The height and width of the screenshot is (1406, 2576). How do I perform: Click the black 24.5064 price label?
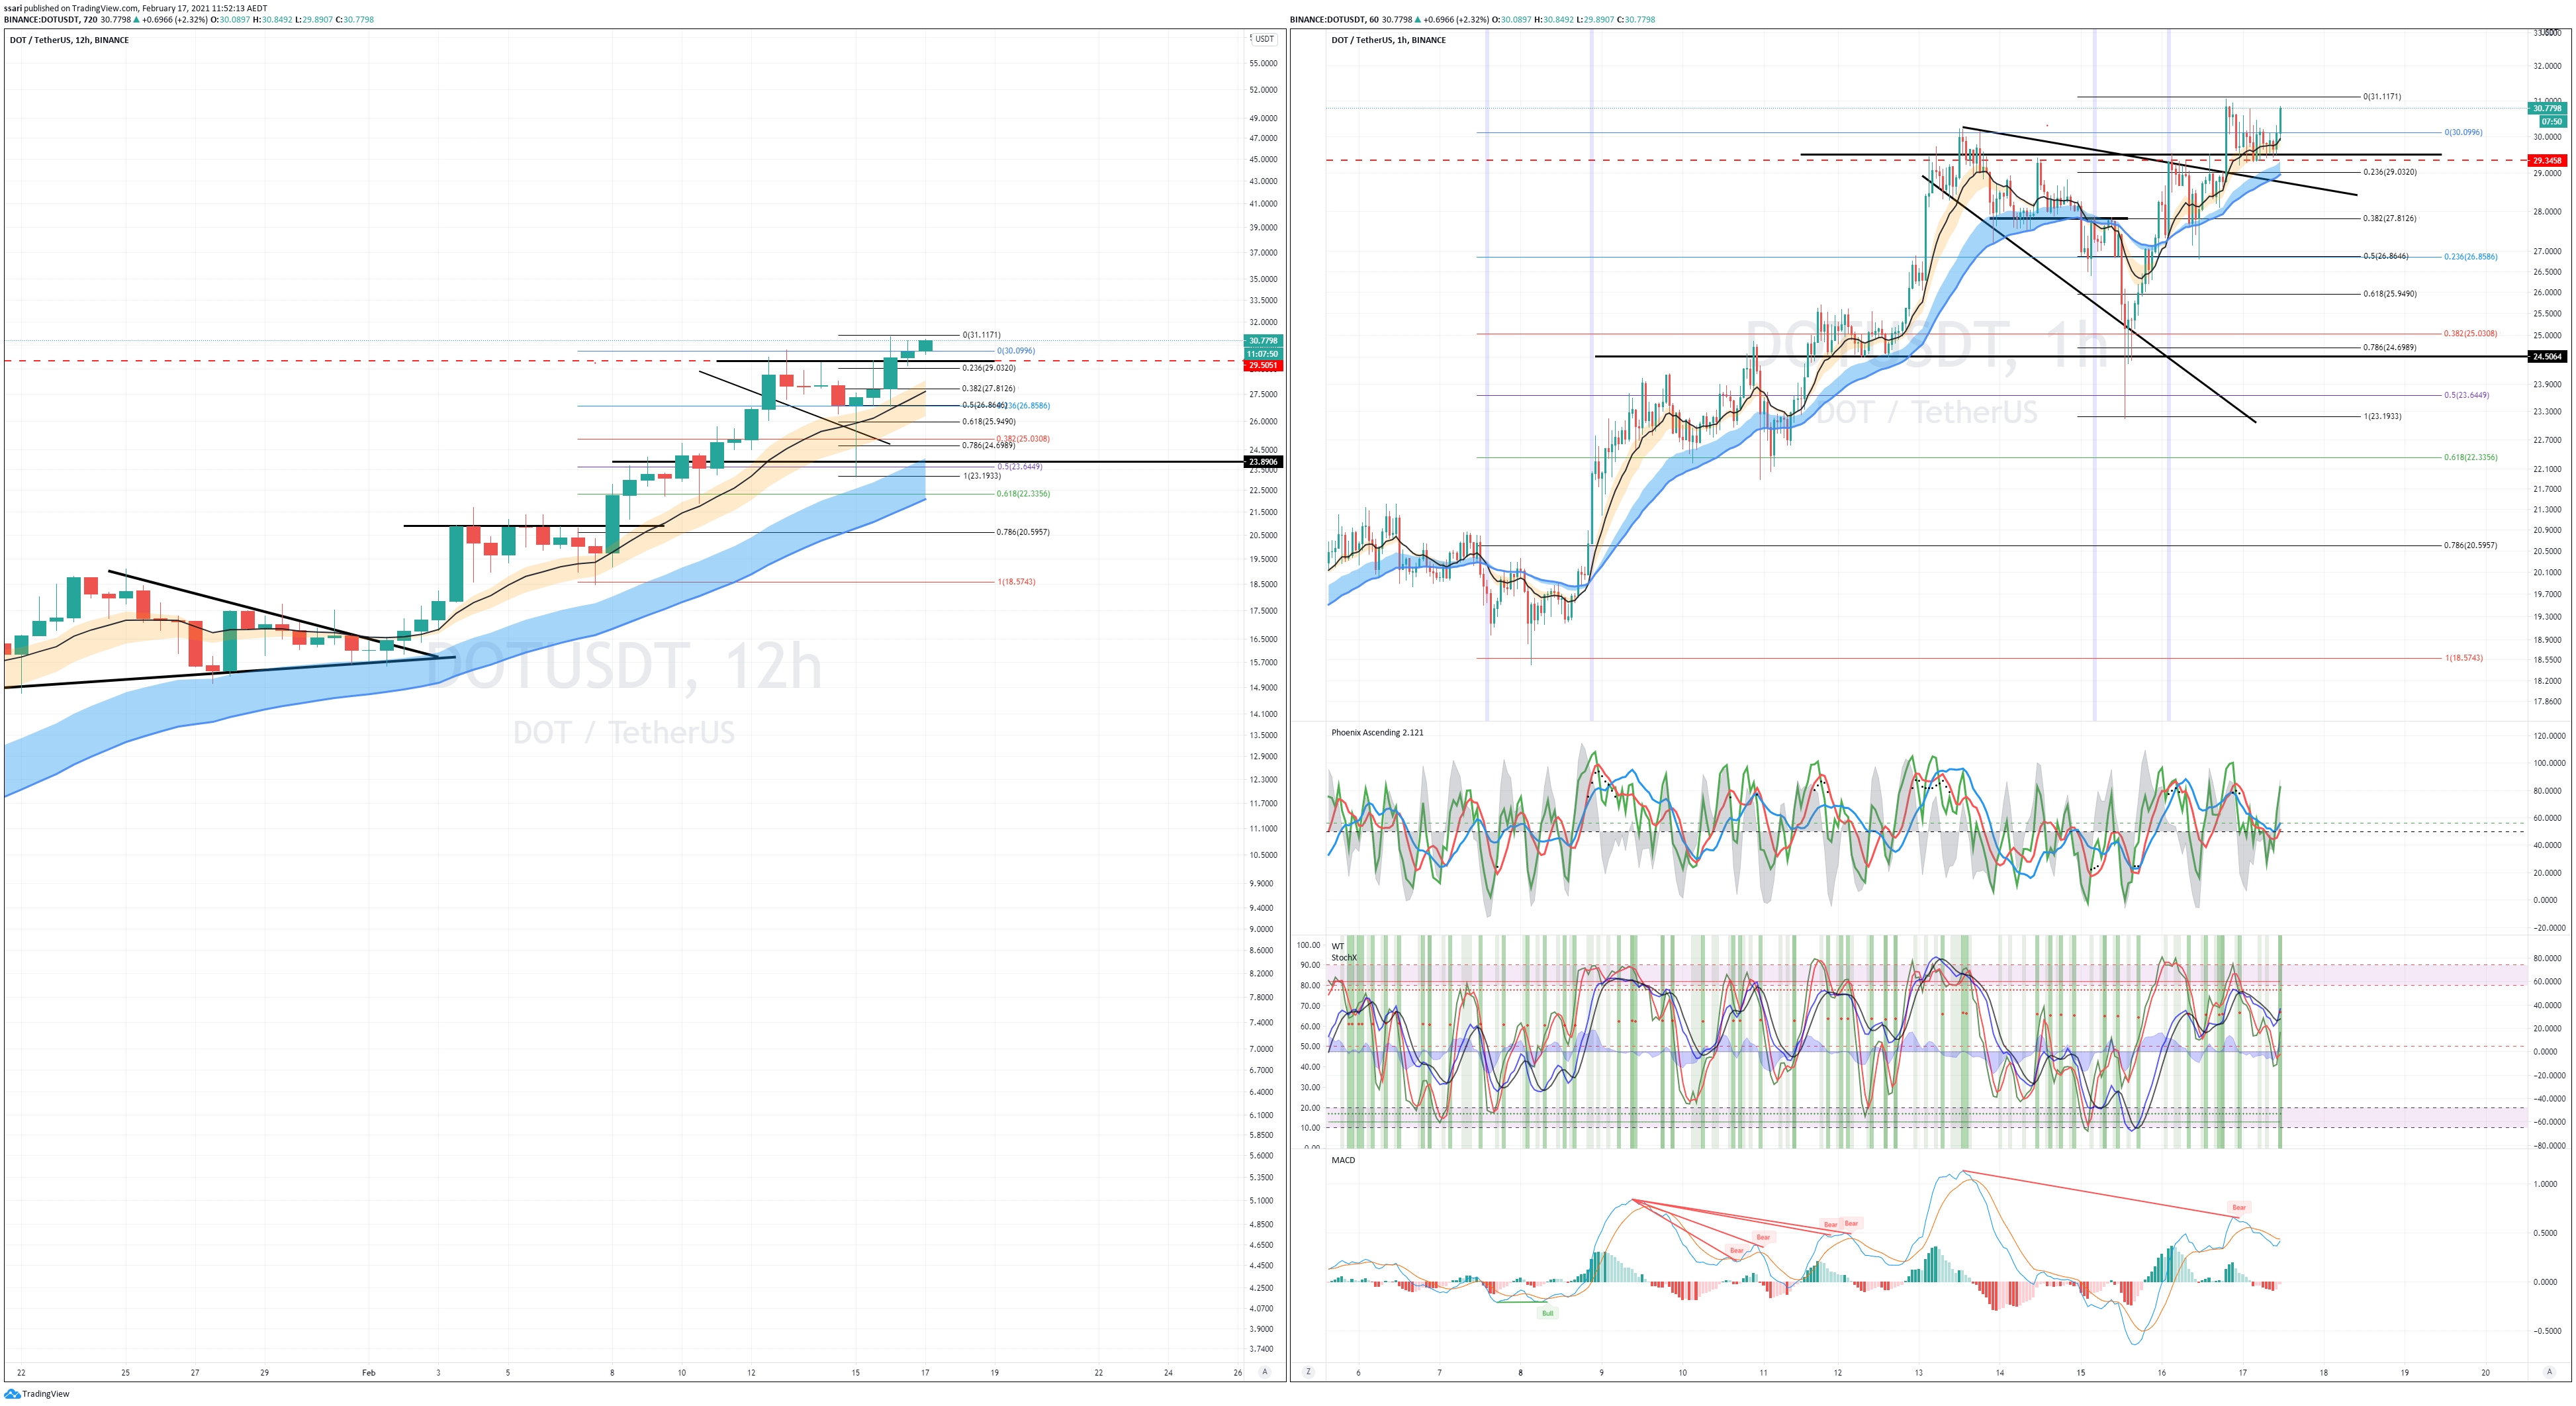click(x=2546, y=357)
